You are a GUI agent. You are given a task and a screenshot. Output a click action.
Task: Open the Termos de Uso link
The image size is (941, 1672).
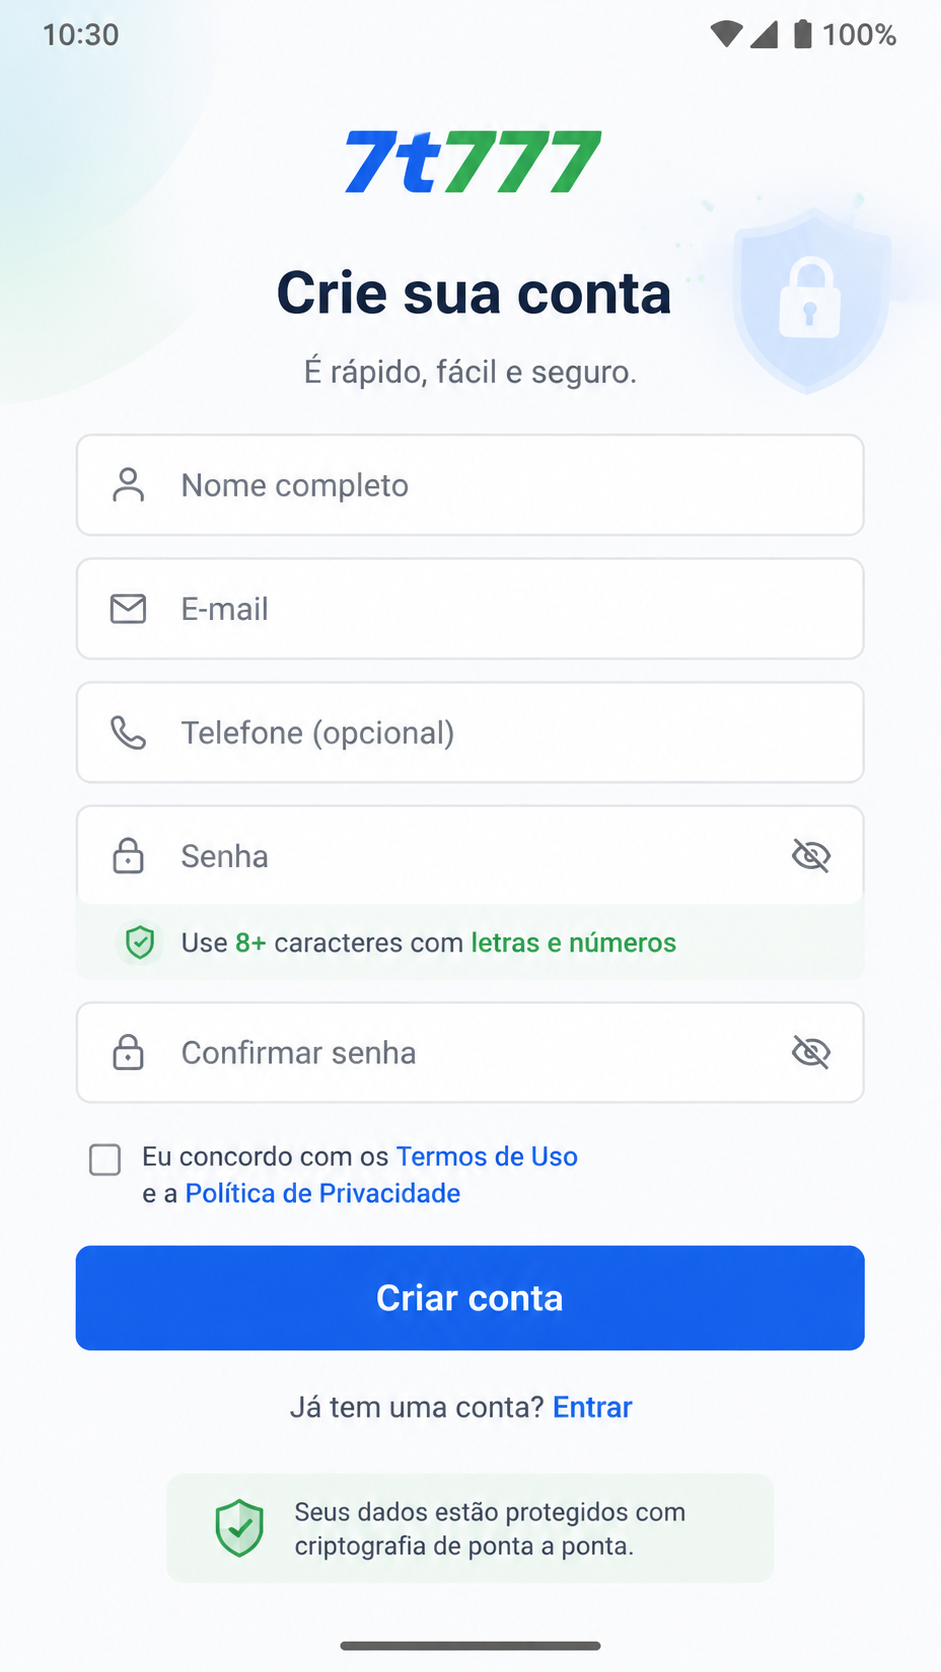click(x=487, y=1156)
